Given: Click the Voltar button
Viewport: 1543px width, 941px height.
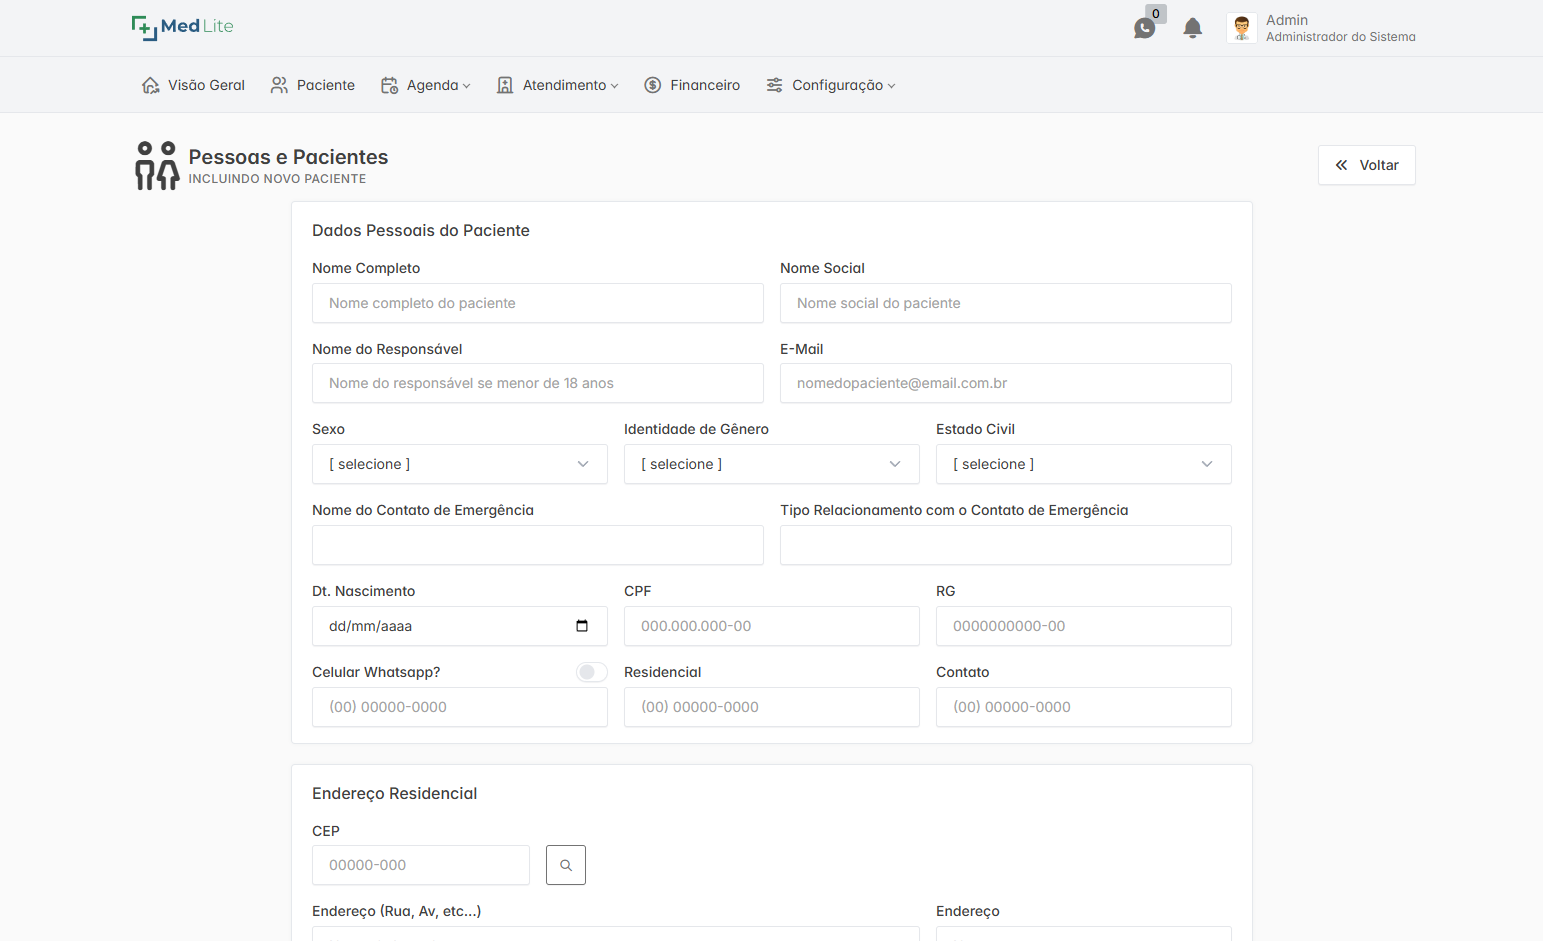Looking at the screenshot, I should (x=1366, y=165).
